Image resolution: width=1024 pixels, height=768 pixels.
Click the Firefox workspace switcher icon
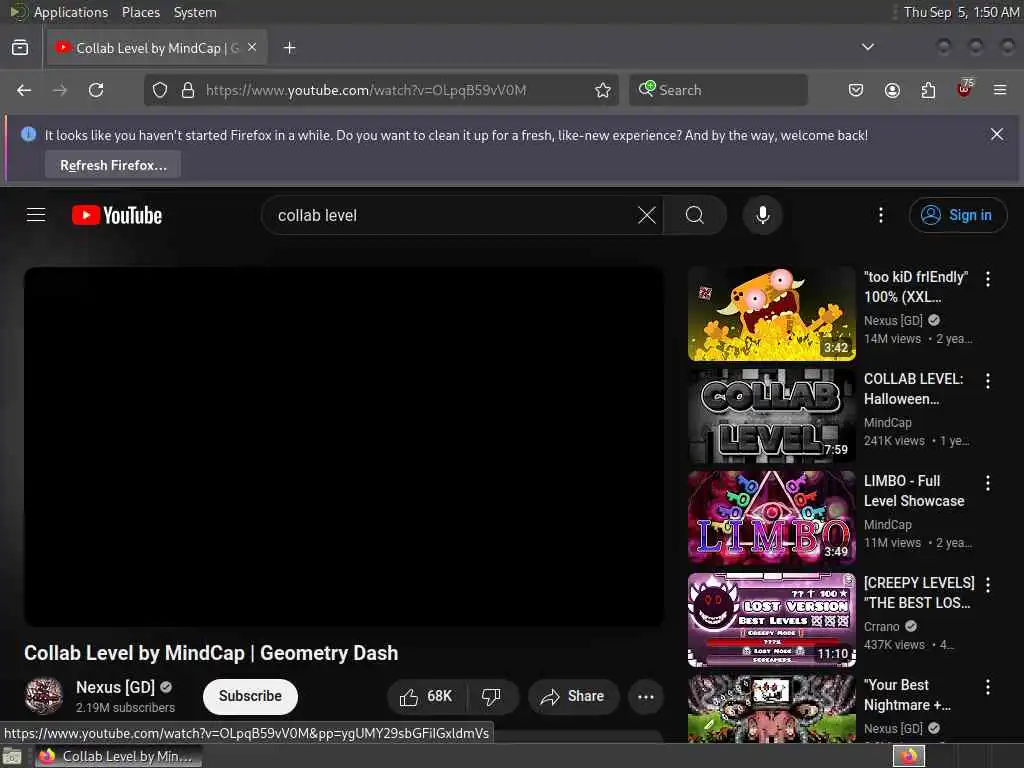pos(909,756)
